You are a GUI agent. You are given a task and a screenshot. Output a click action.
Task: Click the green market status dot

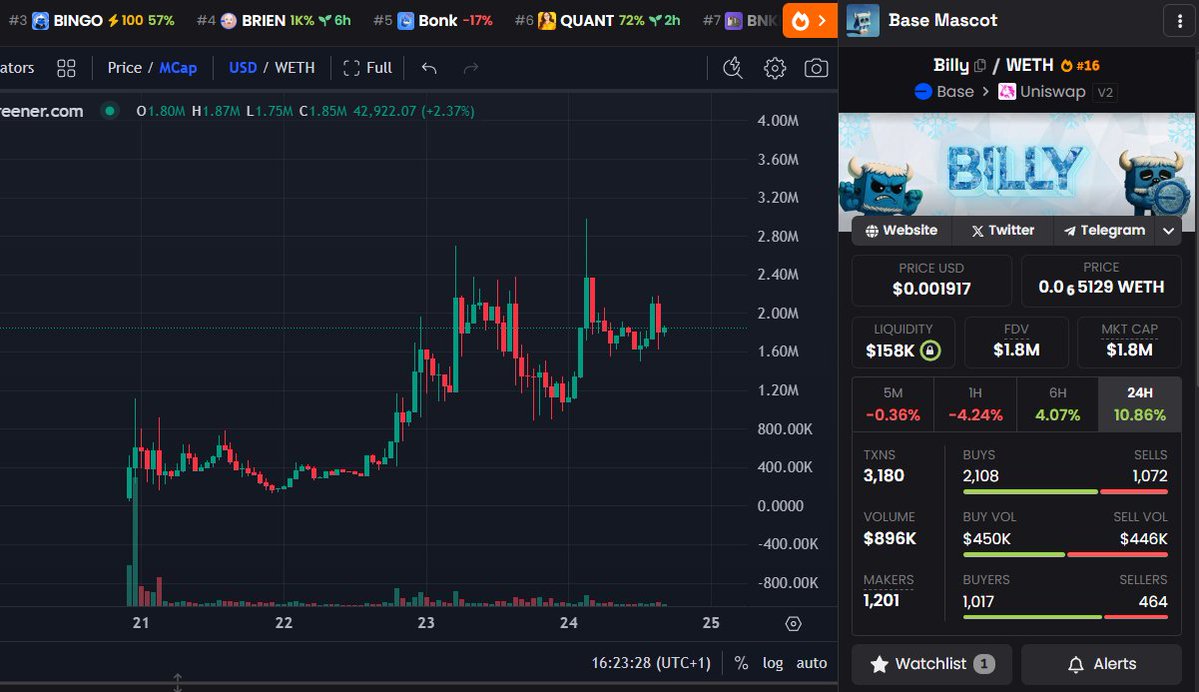point(110,111)
